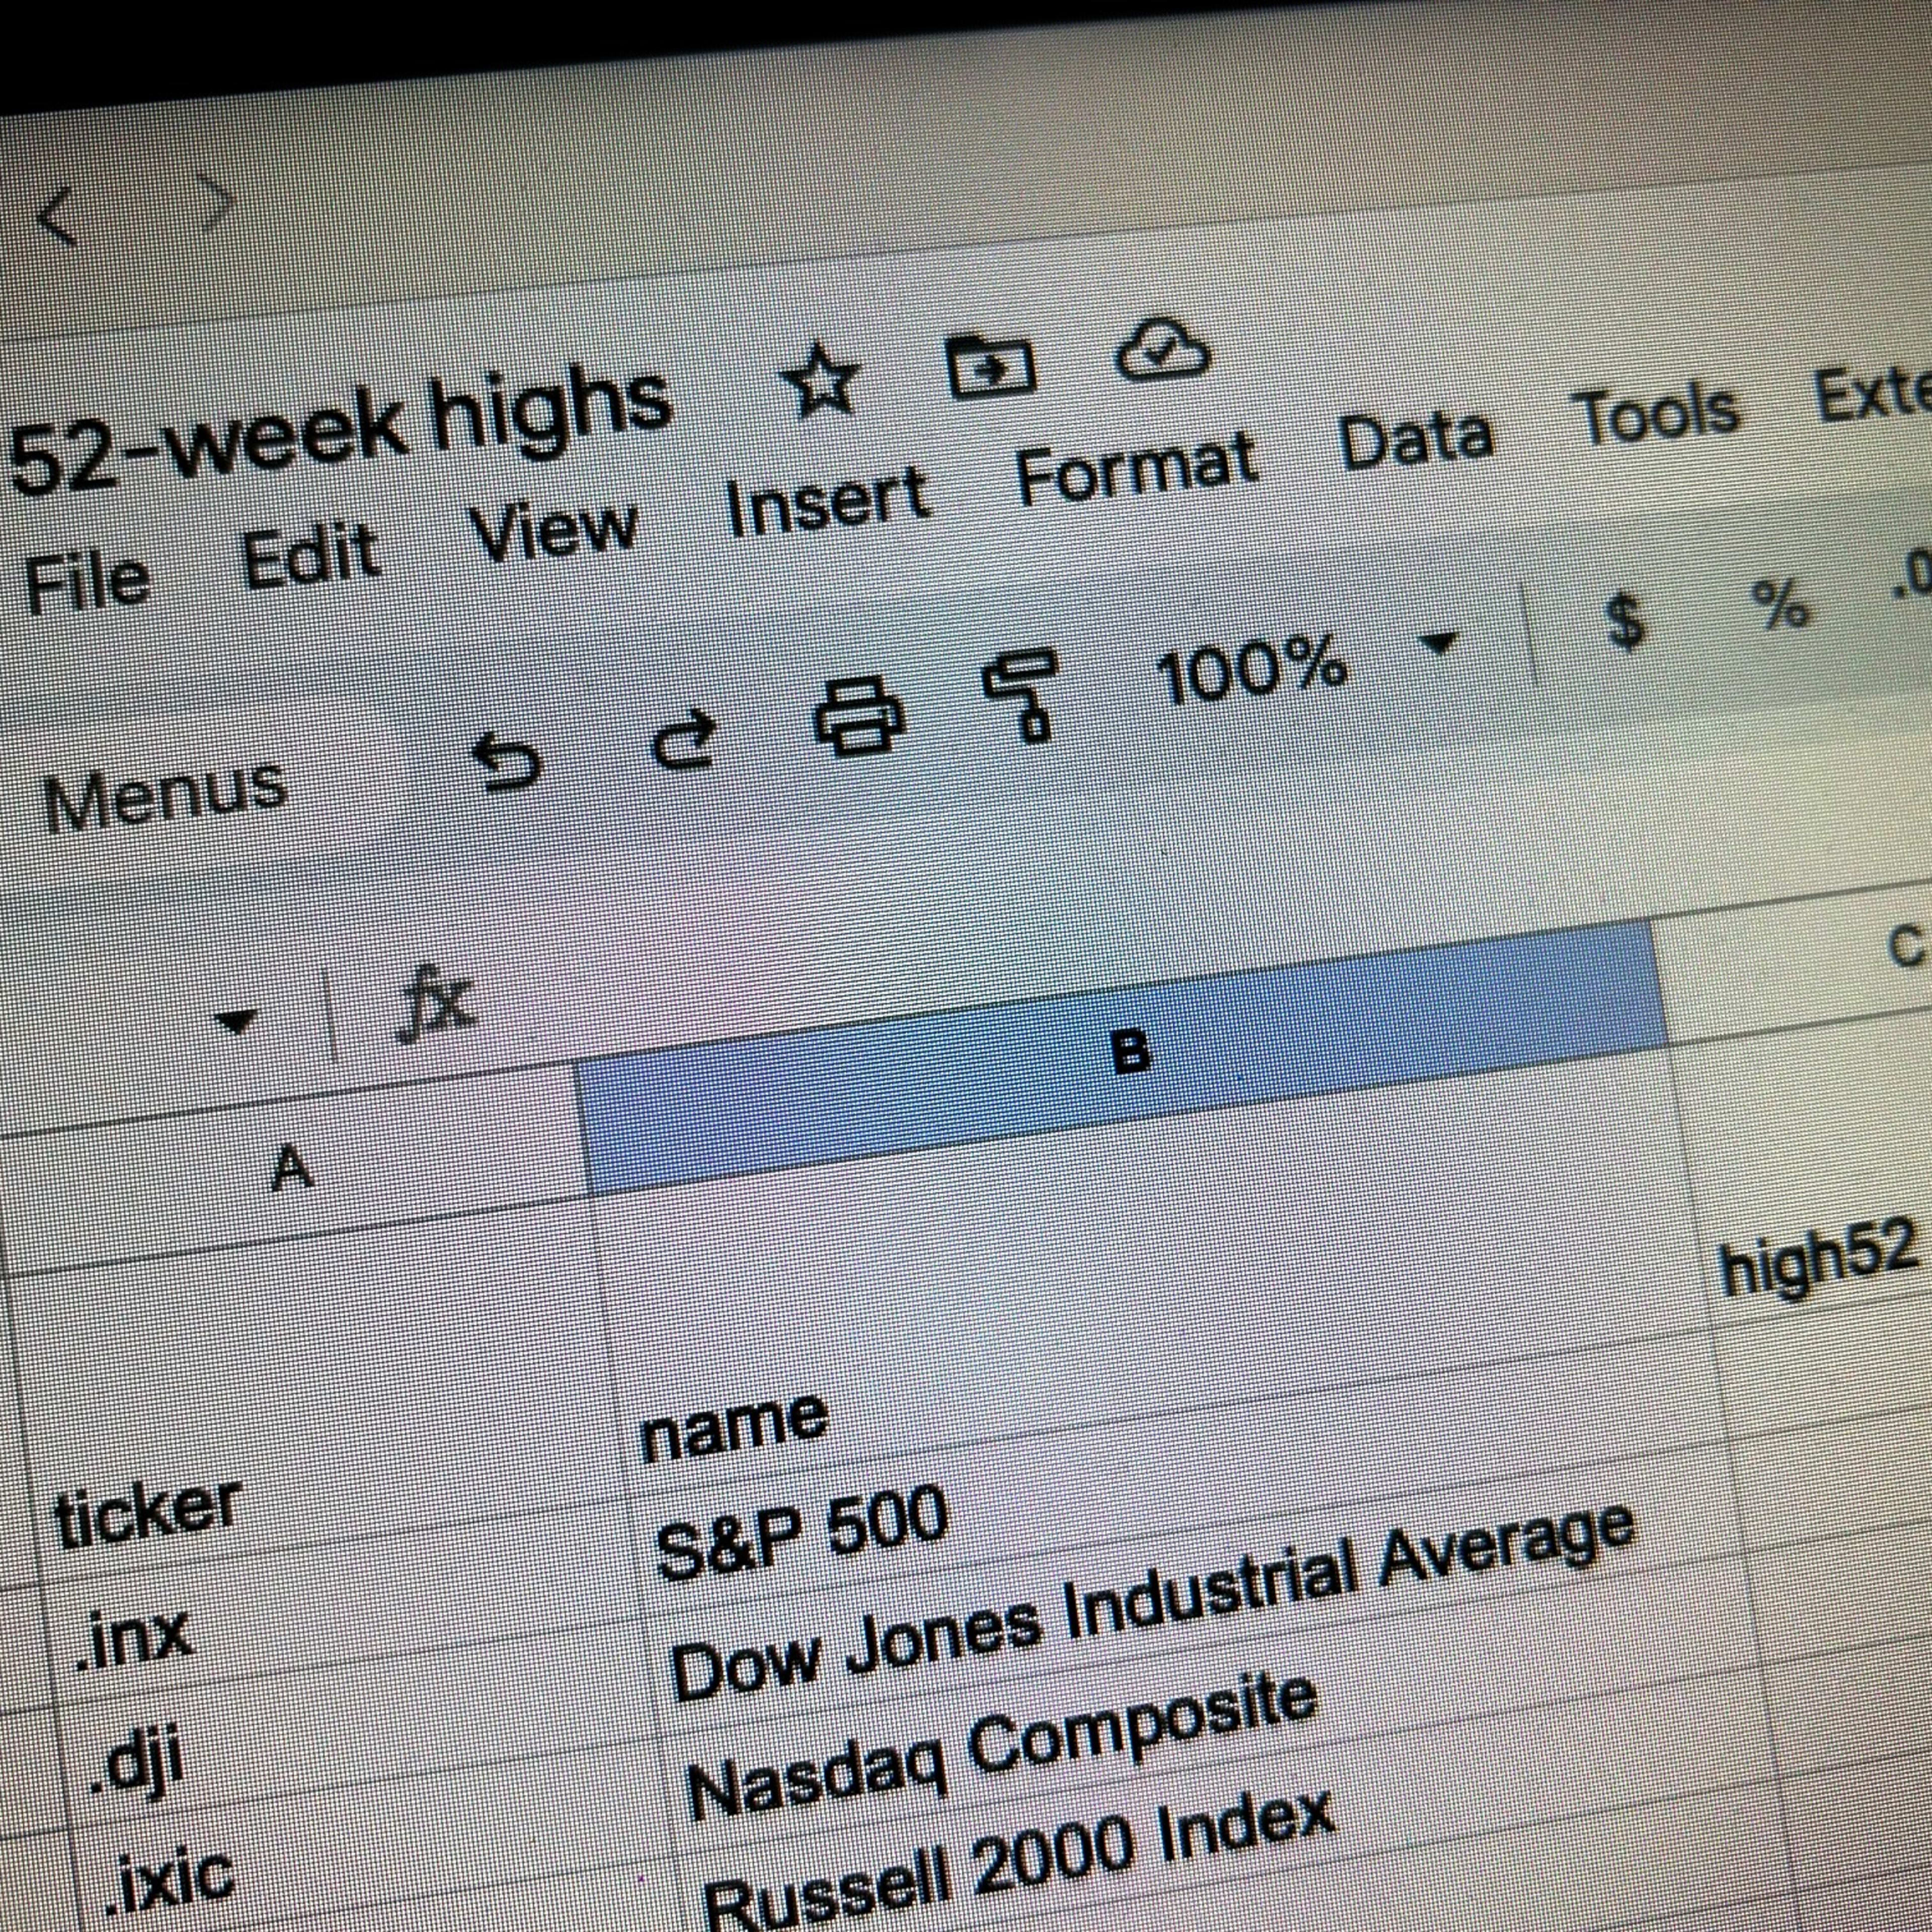Click the browser forward arrow

pos(214,203)
